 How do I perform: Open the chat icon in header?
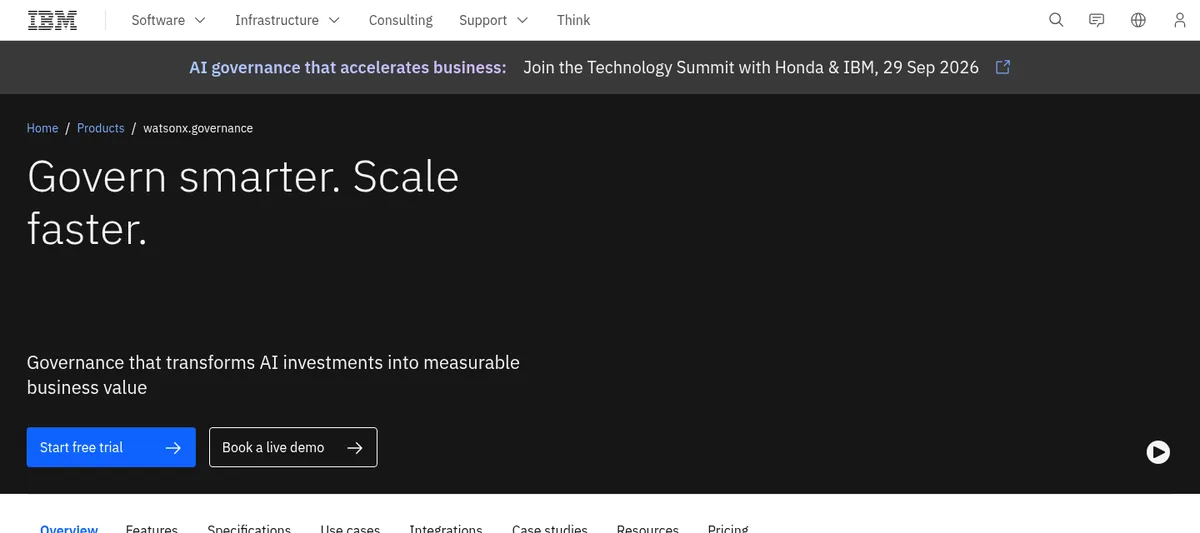tap(1097, 20)
